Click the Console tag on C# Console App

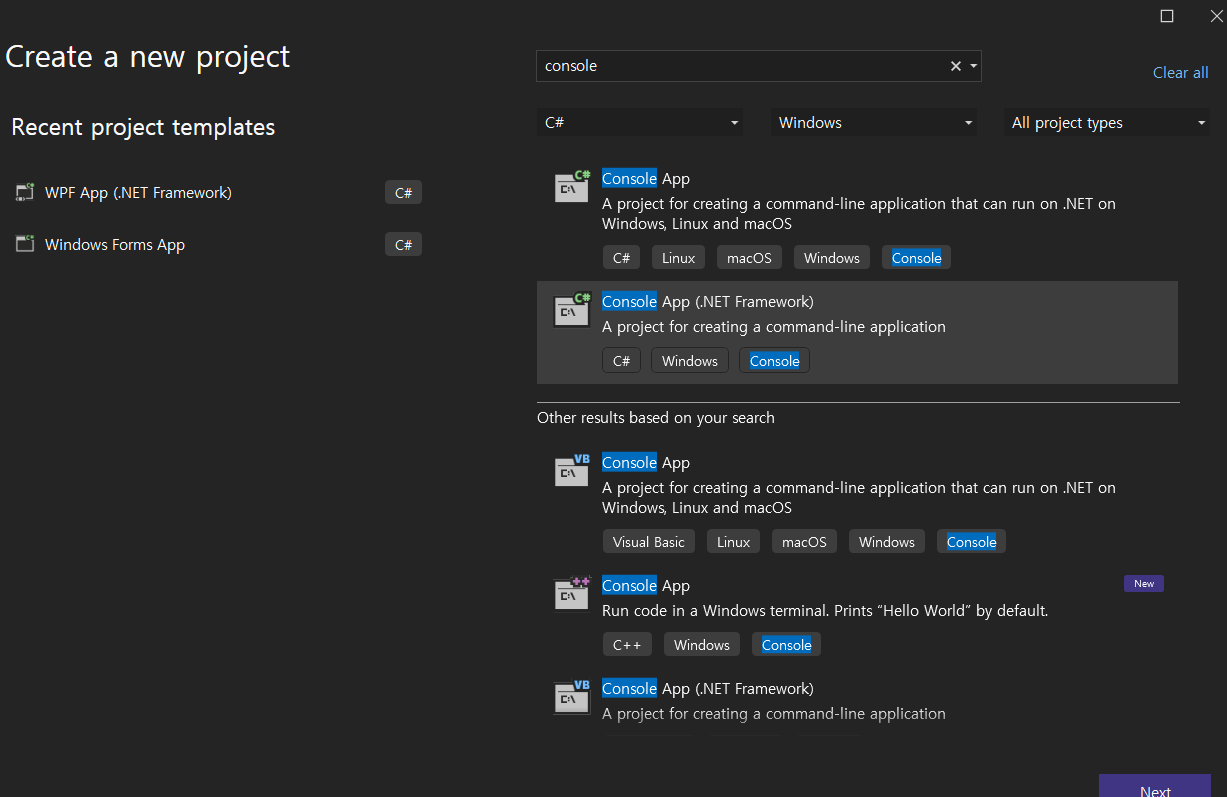[916, 257]
